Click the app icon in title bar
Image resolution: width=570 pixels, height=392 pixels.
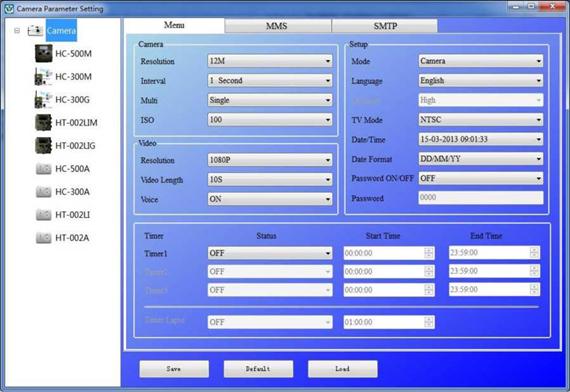(x=9, y=9)
